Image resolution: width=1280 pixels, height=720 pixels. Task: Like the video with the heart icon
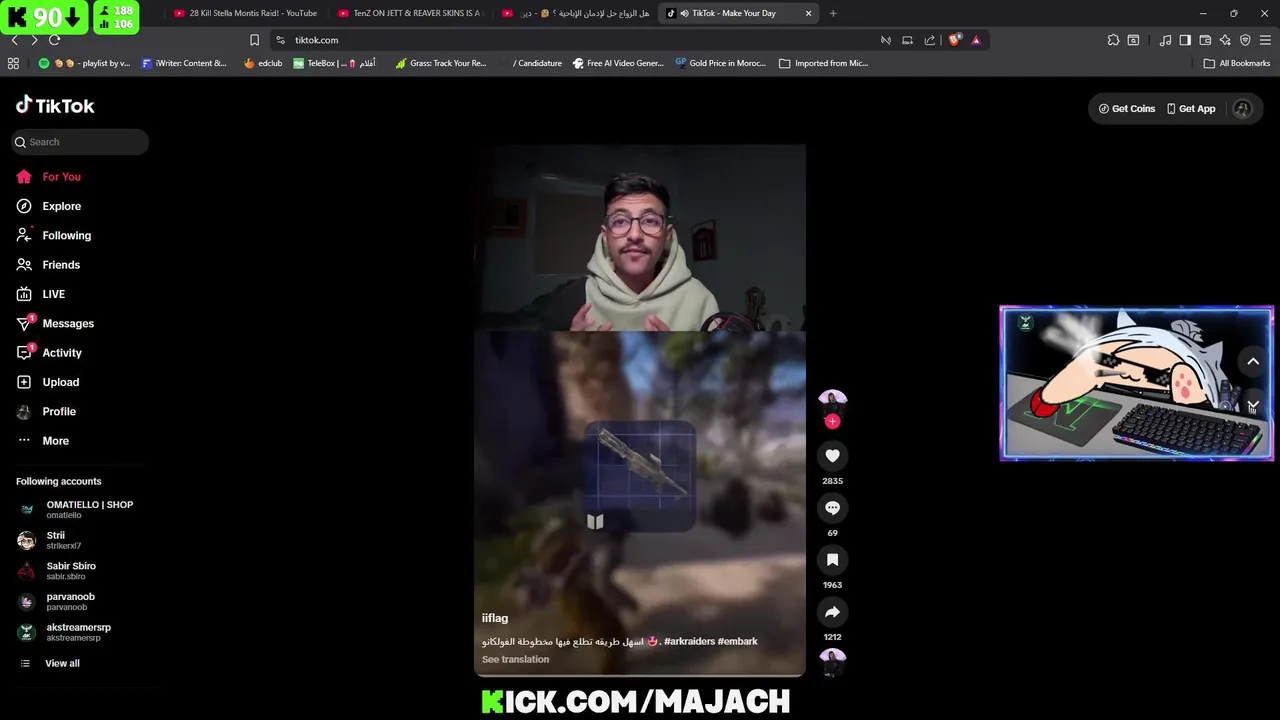(832, 456)
